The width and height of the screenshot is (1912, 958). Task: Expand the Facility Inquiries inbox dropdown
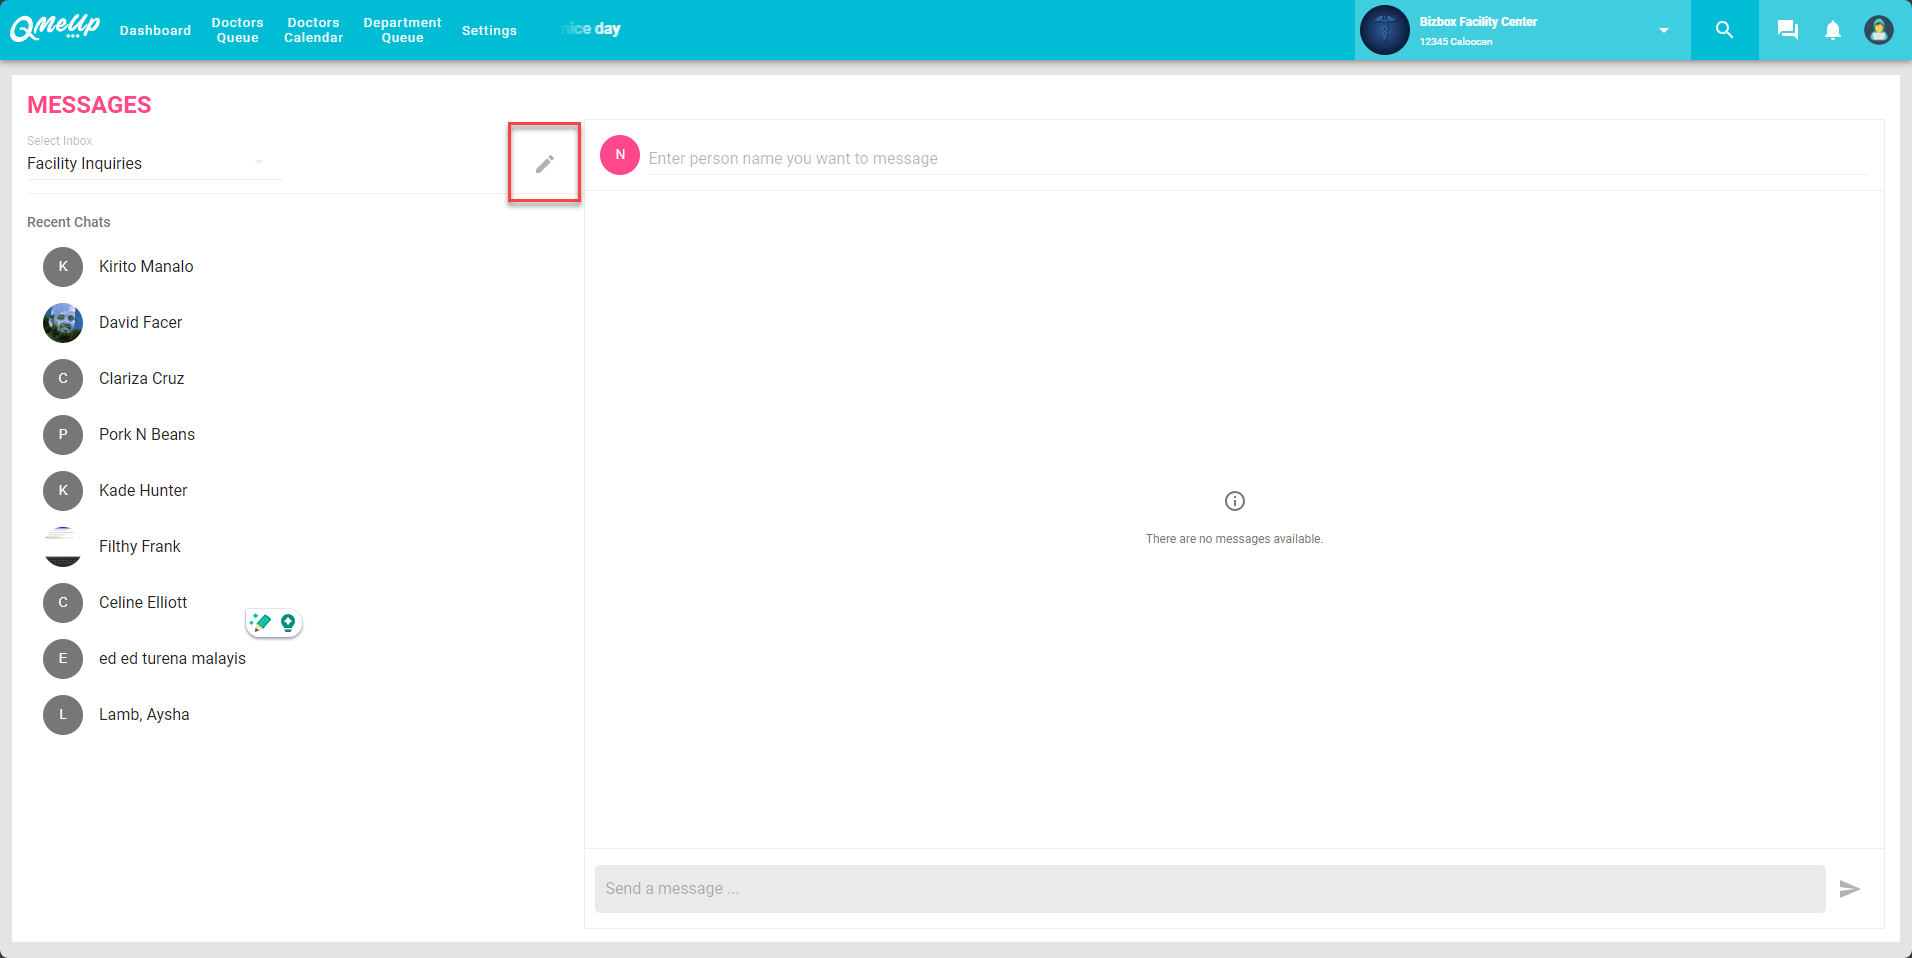pos(259,161)
